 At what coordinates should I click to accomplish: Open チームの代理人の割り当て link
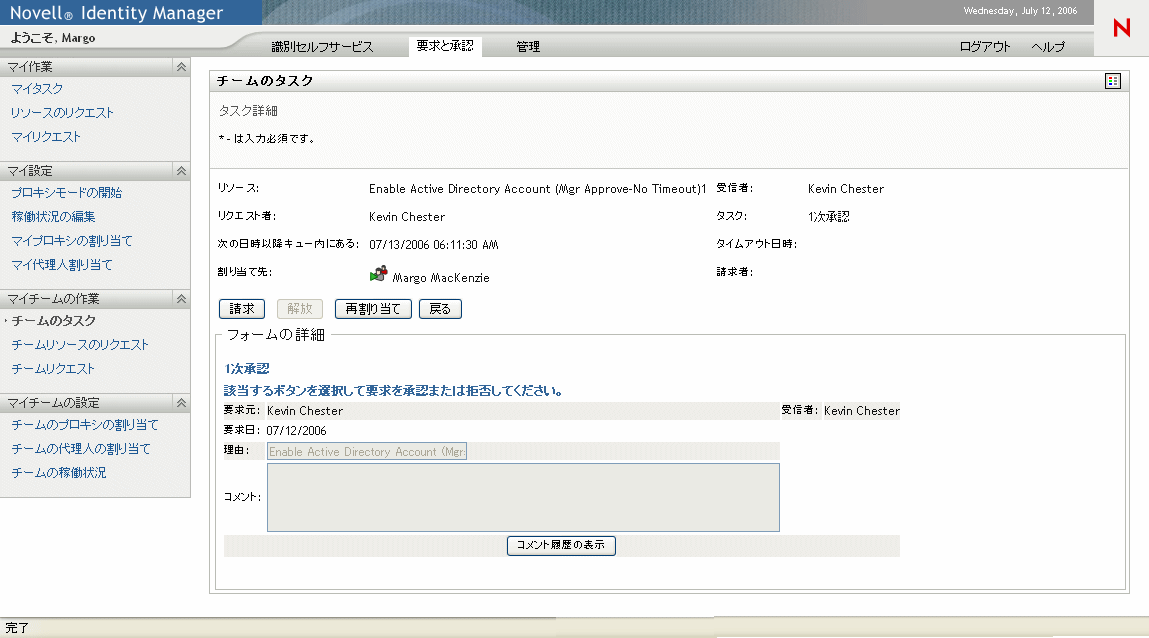tap(81, 449)
